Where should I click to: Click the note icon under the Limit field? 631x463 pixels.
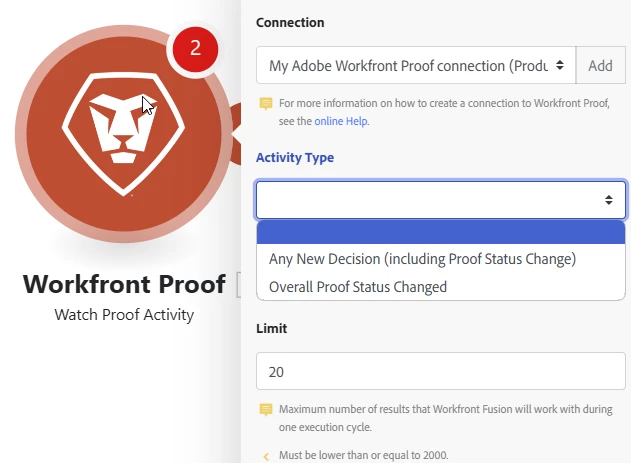tap(265, 410)
